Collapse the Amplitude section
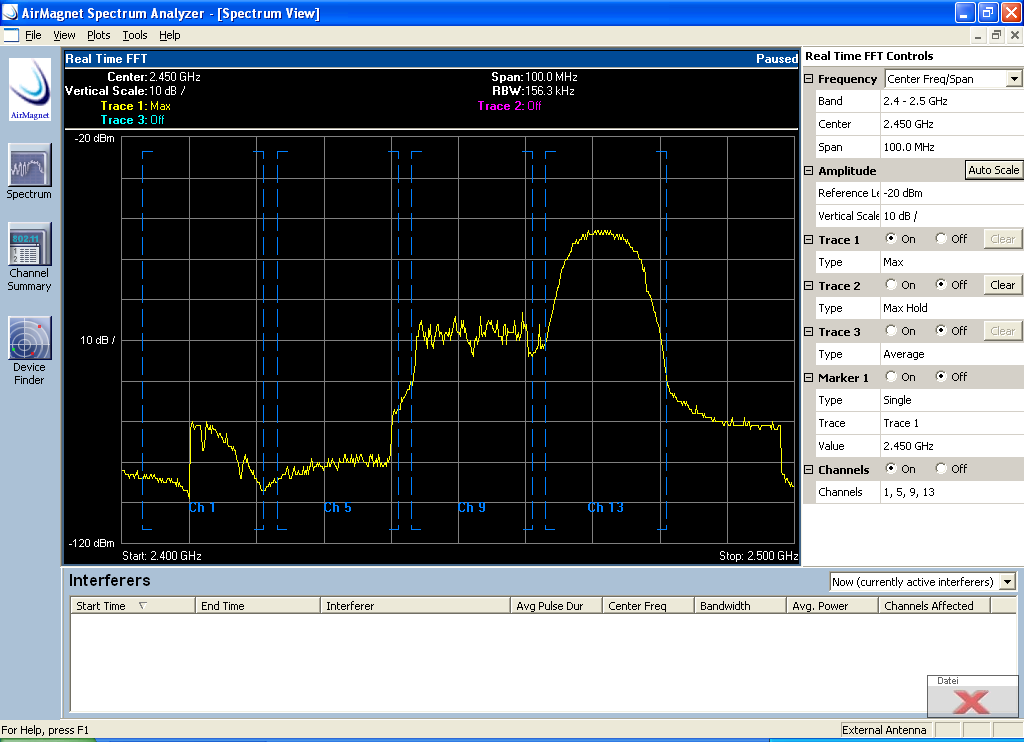 click(808, 170)
